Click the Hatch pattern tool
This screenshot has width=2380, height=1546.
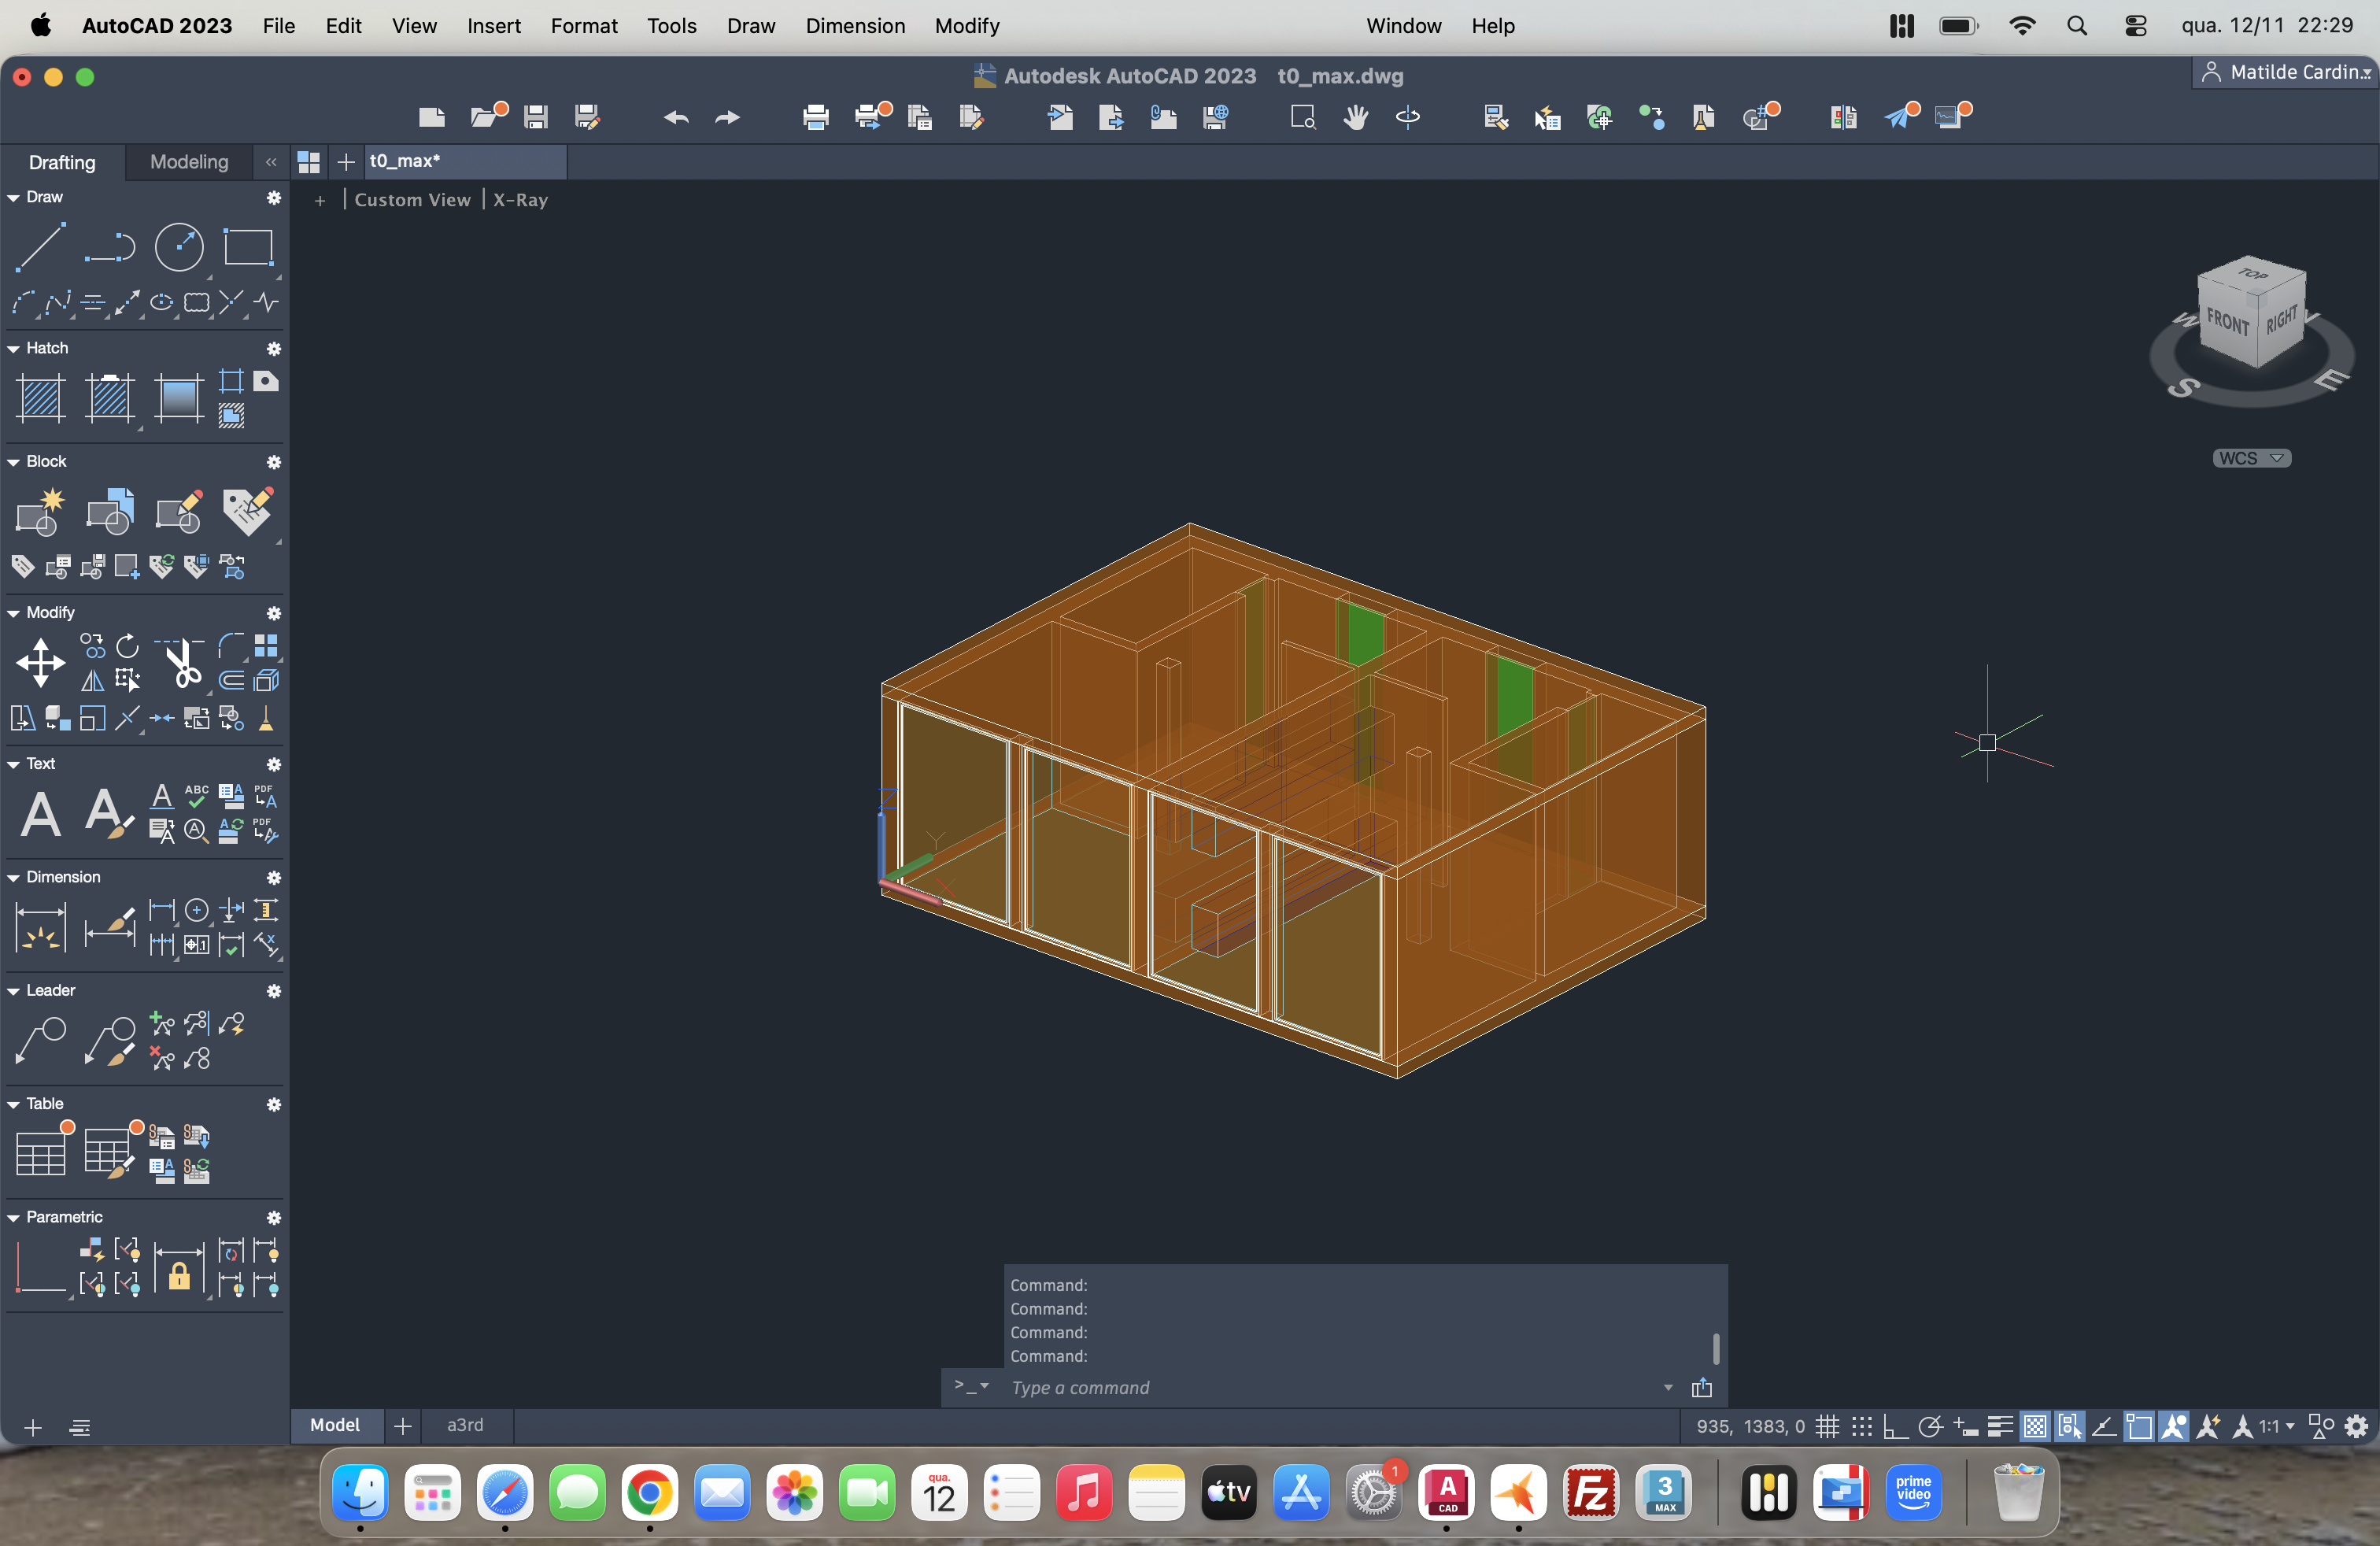pos(41,399)
